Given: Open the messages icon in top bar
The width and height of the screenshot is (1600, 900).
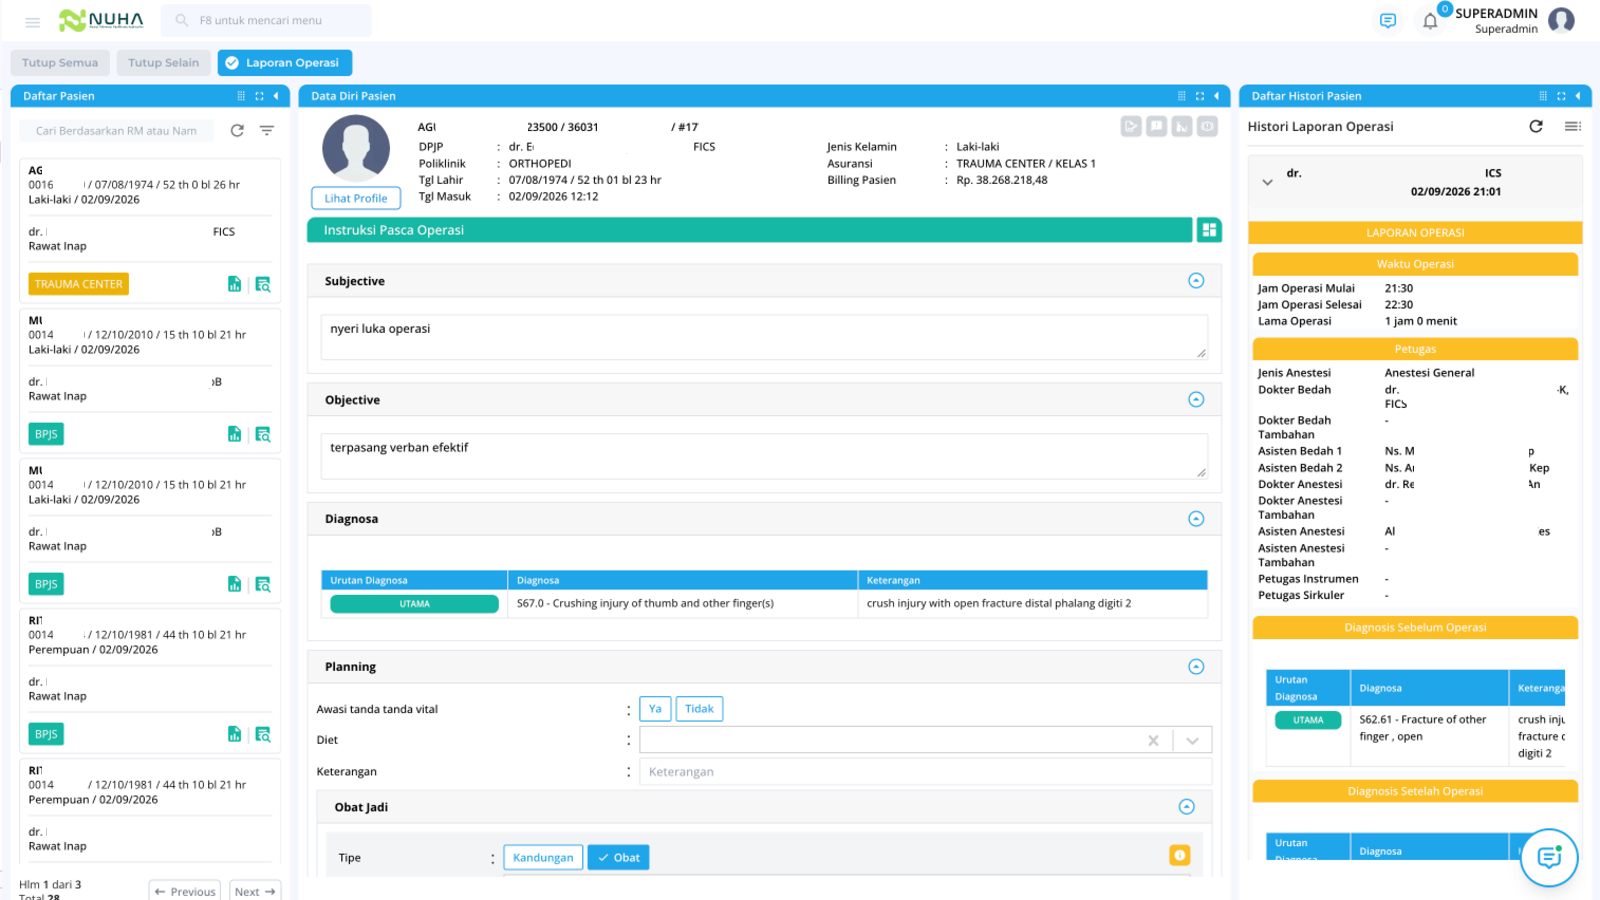Looking at the screenshot, I should pyautogui.click(x=1387, y=21).
